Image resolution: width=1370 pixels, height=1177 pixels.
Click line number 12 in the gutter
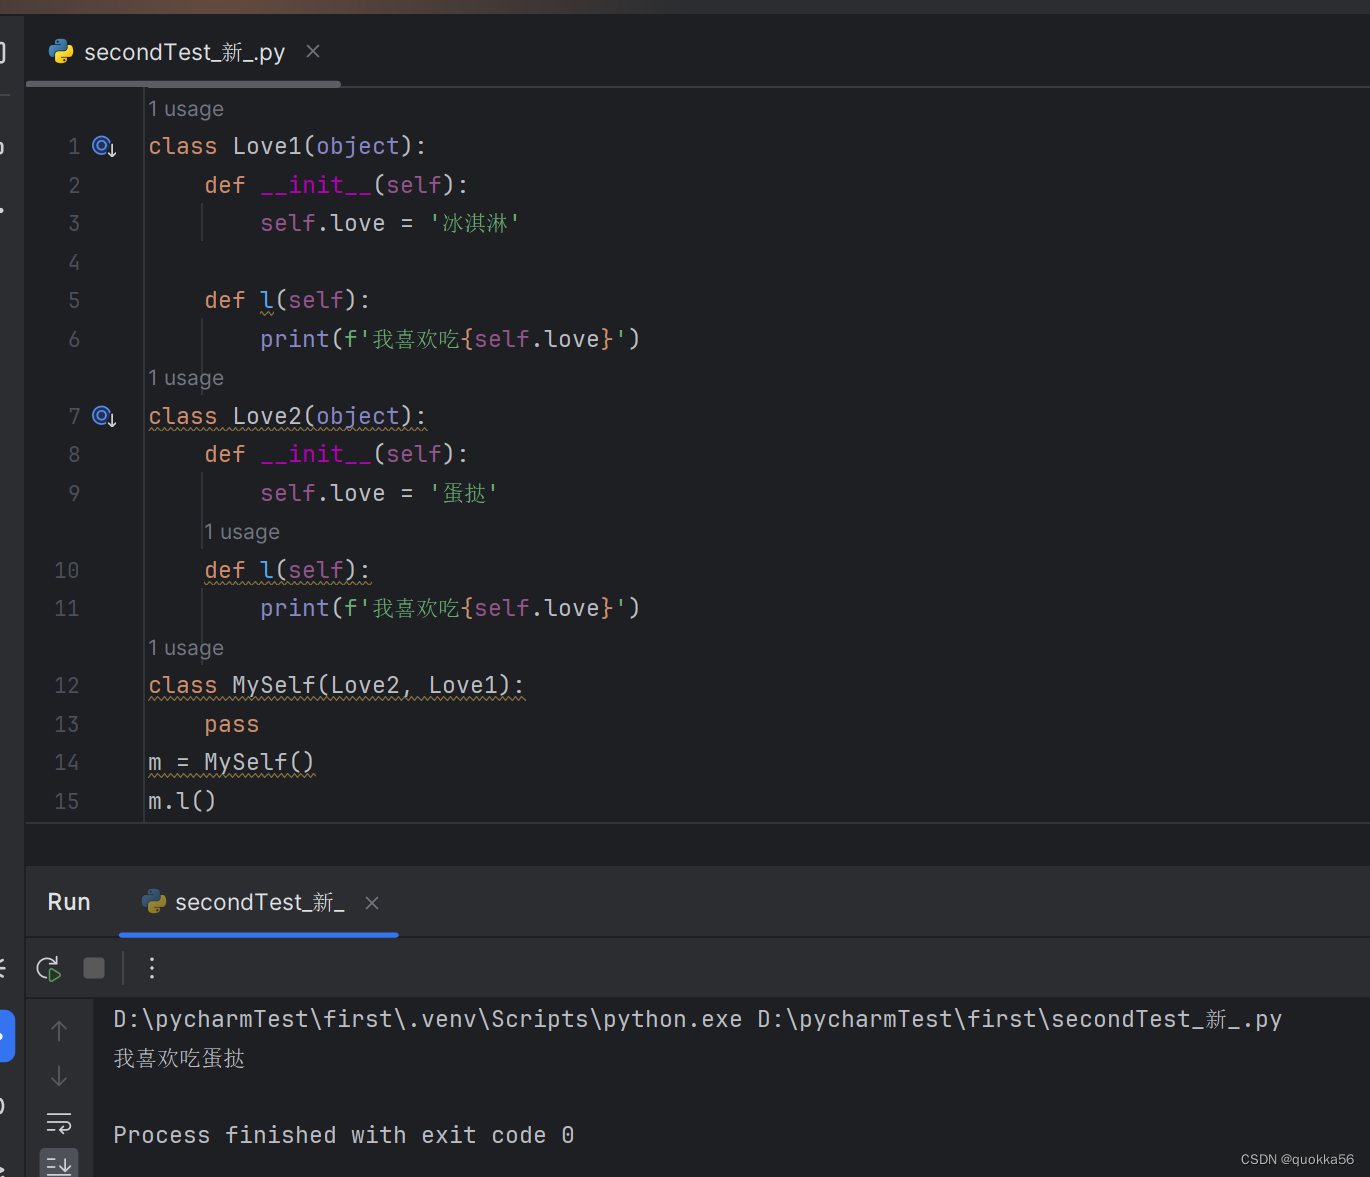click(x=67, y=686)
